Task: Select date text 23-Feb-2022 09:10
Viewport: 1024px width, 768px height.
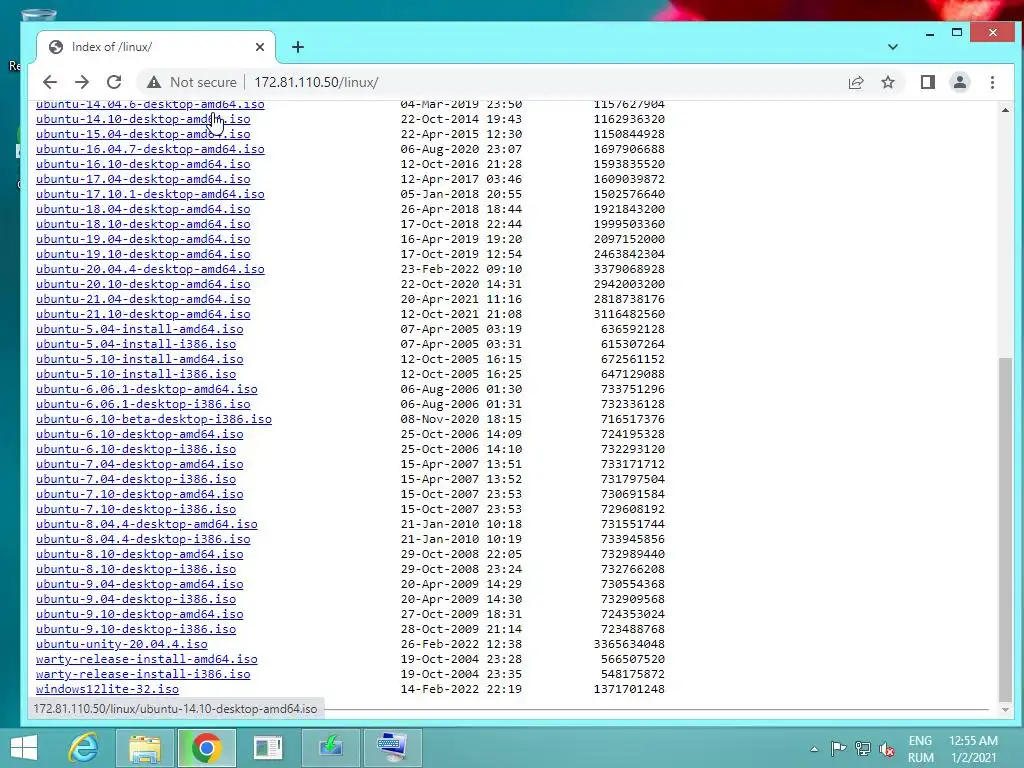Action: pyautogui.click(x=461, y=269)
